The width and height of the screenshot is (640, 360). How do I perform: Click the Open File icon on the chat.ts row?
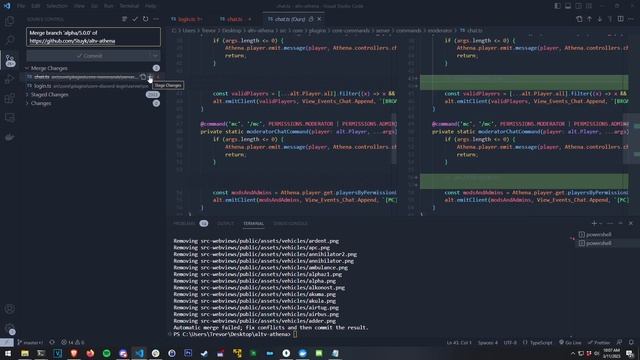[x=143, y=77]
